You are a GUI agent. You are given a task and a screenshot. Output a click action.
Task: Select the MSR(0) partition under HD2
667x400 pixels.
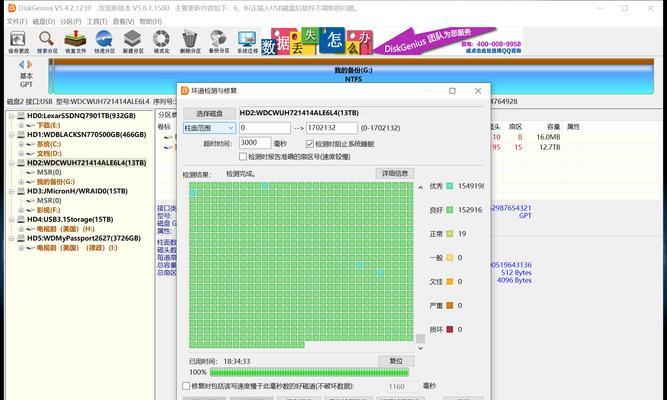tap(49, 172)
